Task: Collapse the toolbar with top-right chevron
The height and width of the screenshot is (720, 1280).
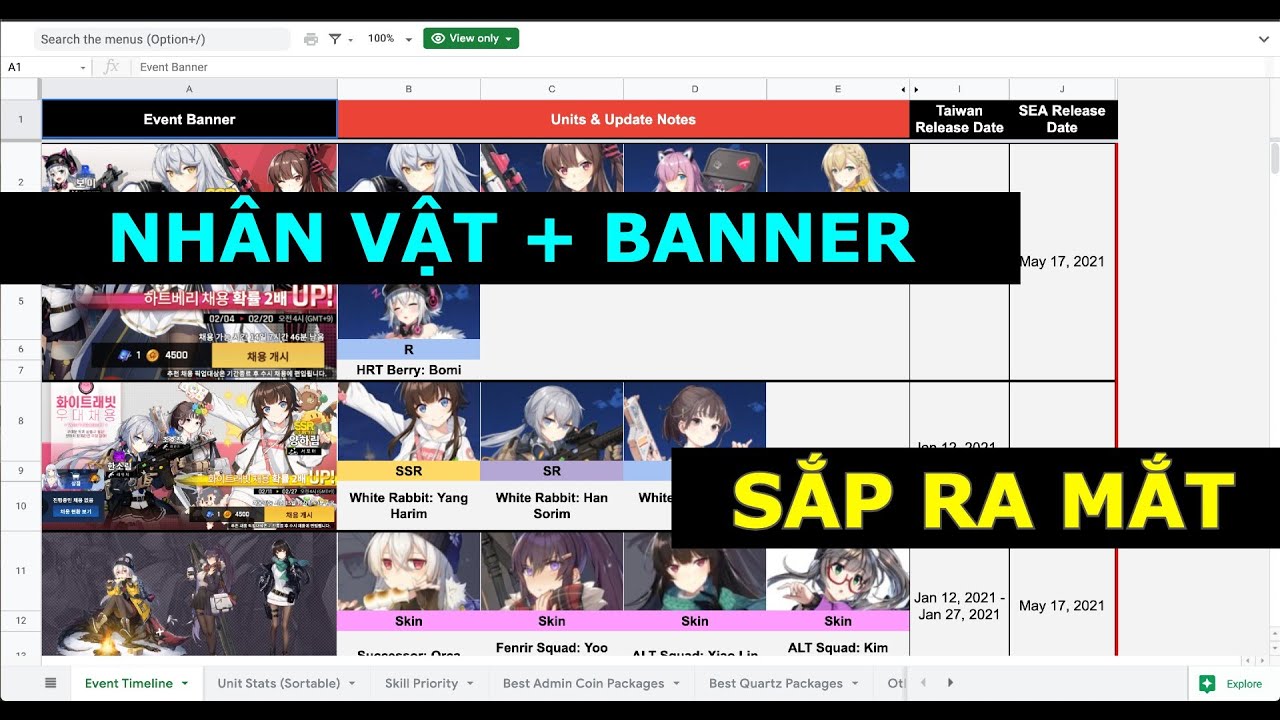Action: click(1264, 39)
